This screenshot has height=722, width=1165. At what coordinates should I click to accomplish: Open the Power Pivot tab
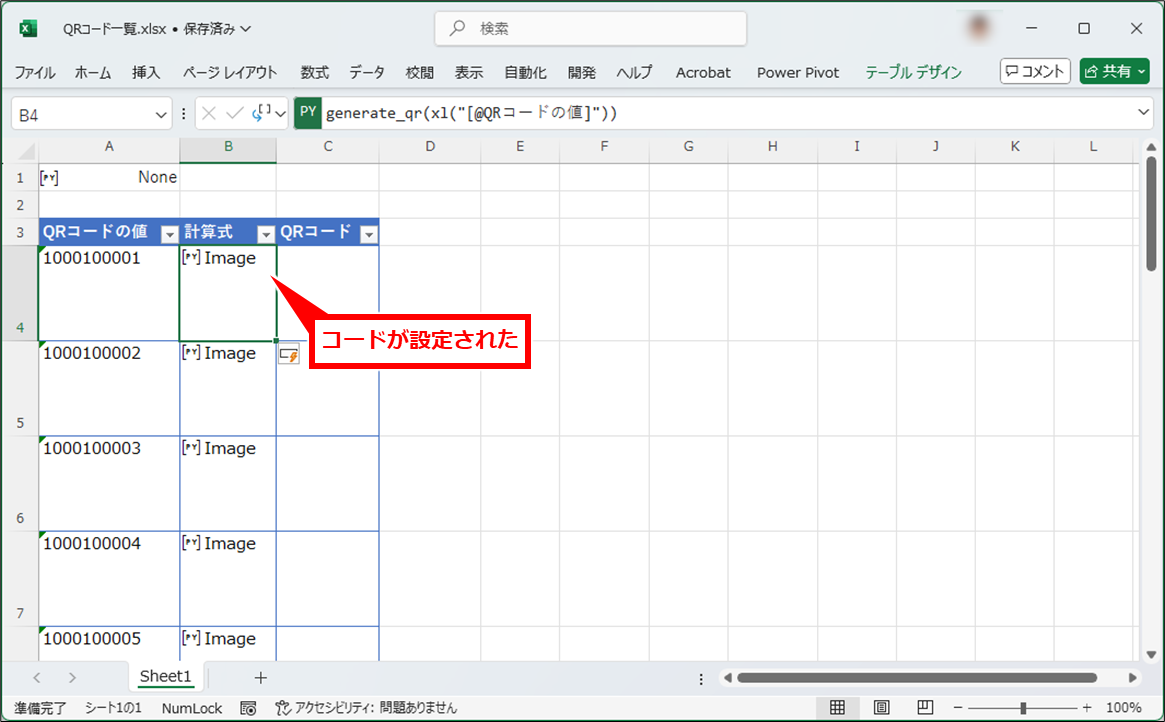pyautogui.click(x=798, y=73)
